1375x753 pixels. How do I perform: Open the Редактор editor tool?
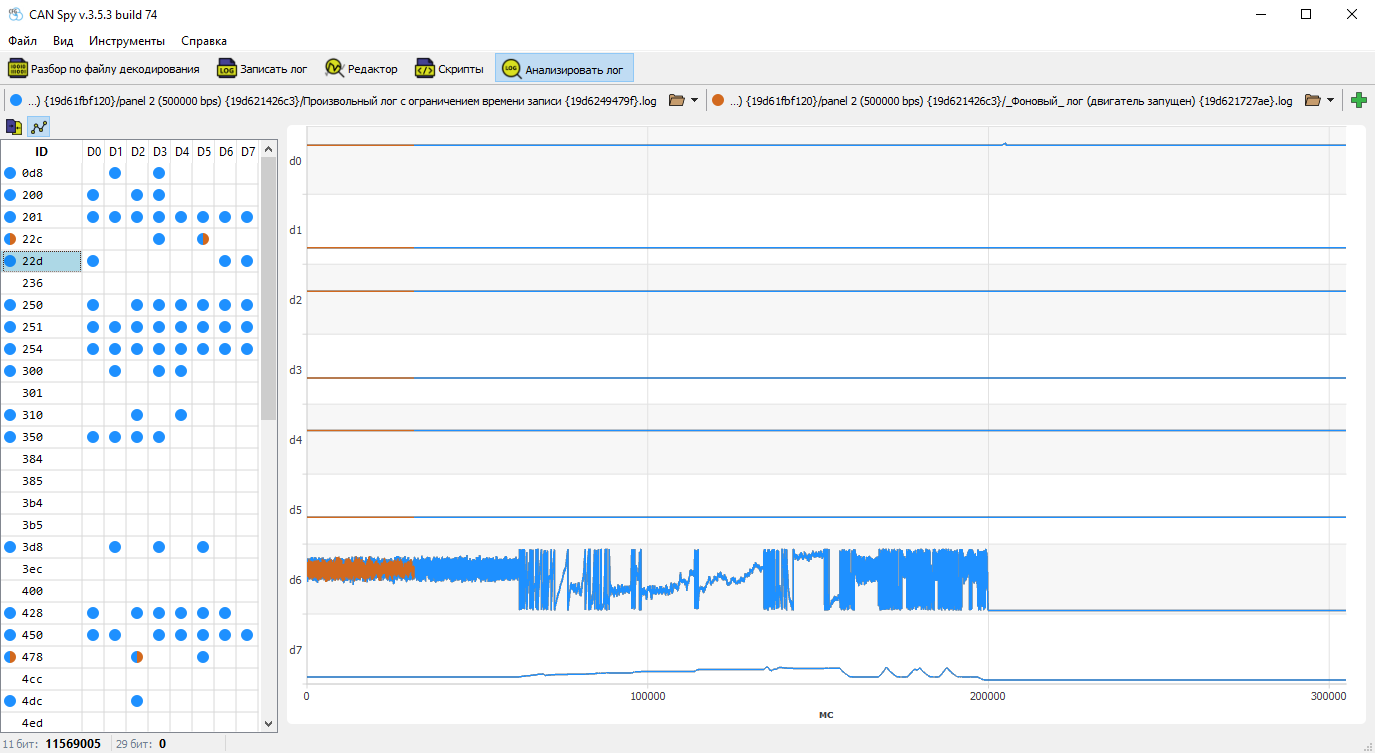[x=361, y=68]
